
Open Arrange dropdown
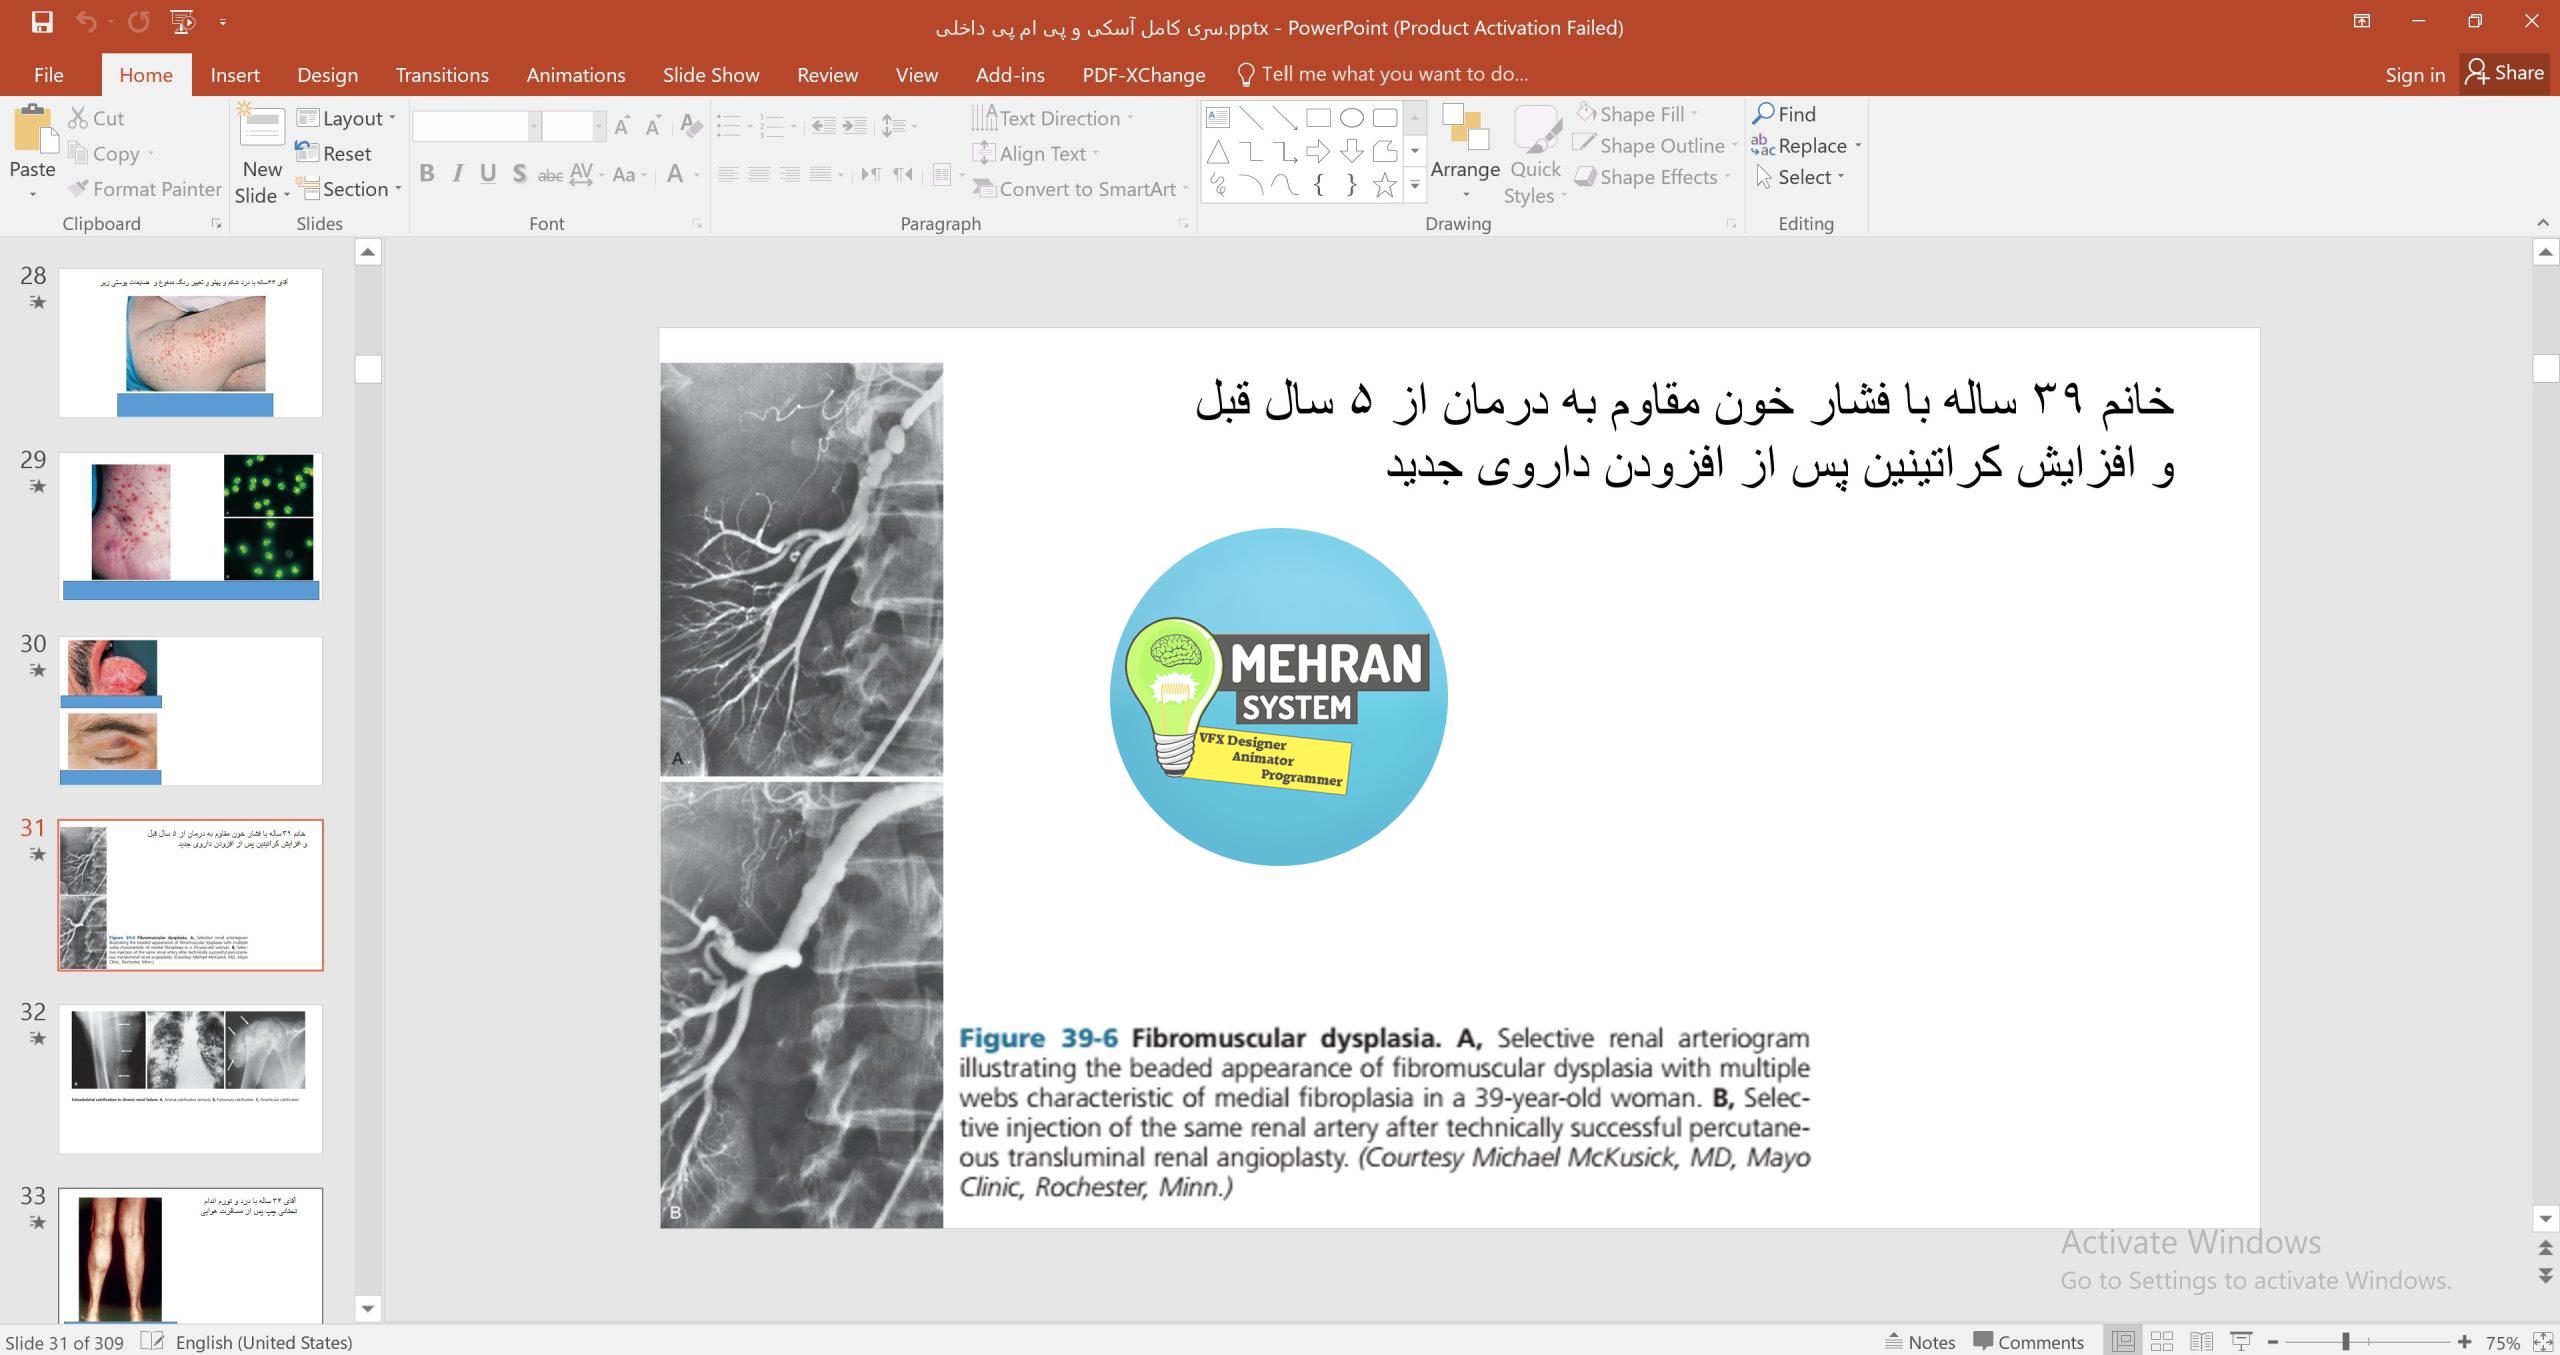click(x=1465, y=152)
